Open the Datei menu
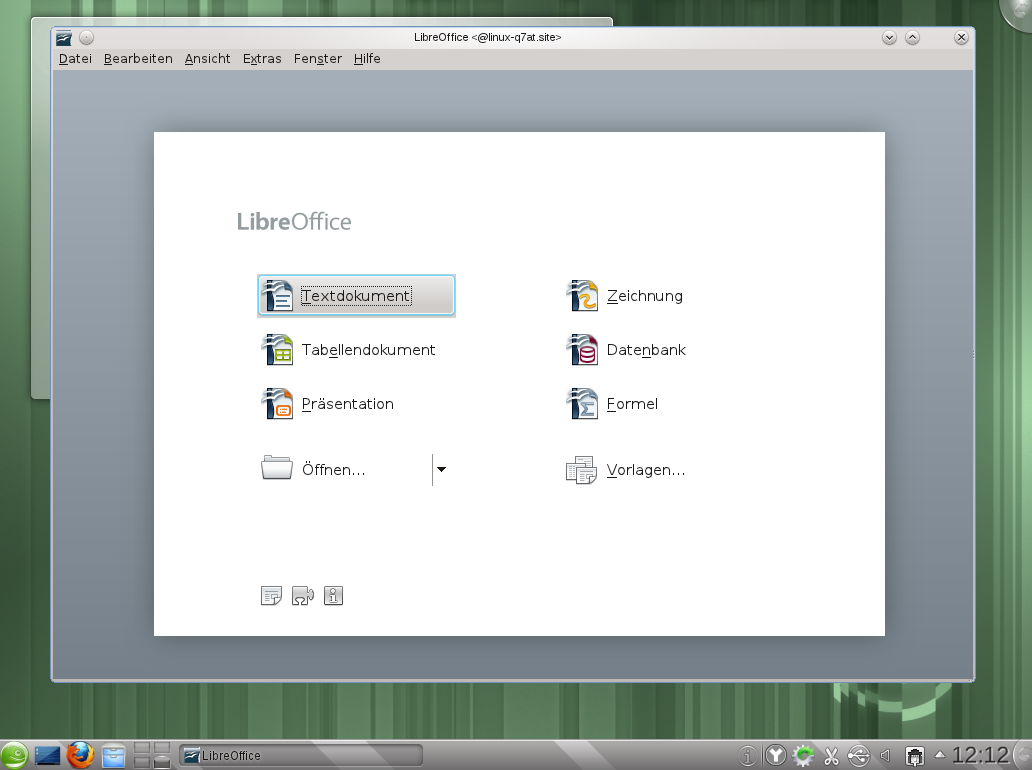This screenshot has height=770, width=1032. 74,58
